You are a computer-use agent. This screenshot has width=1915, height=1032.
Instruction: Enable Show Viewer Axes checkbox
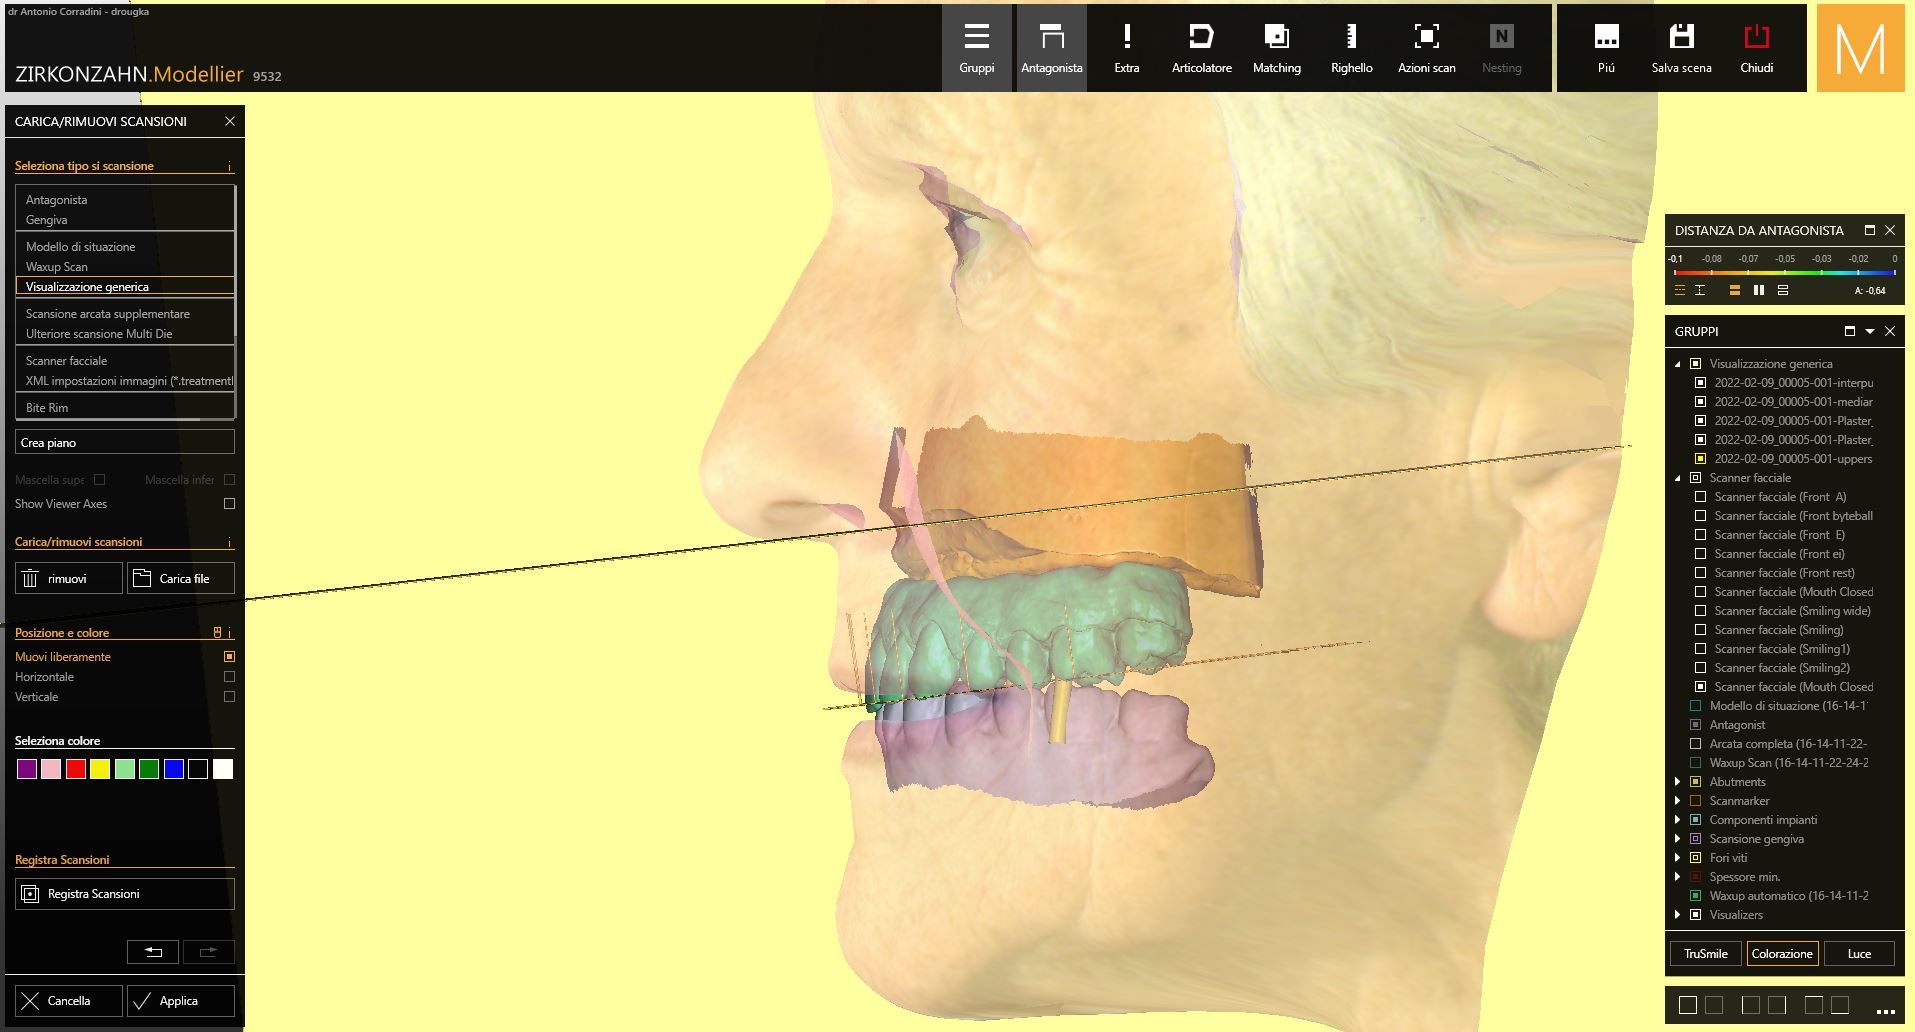tap(229, 504)
